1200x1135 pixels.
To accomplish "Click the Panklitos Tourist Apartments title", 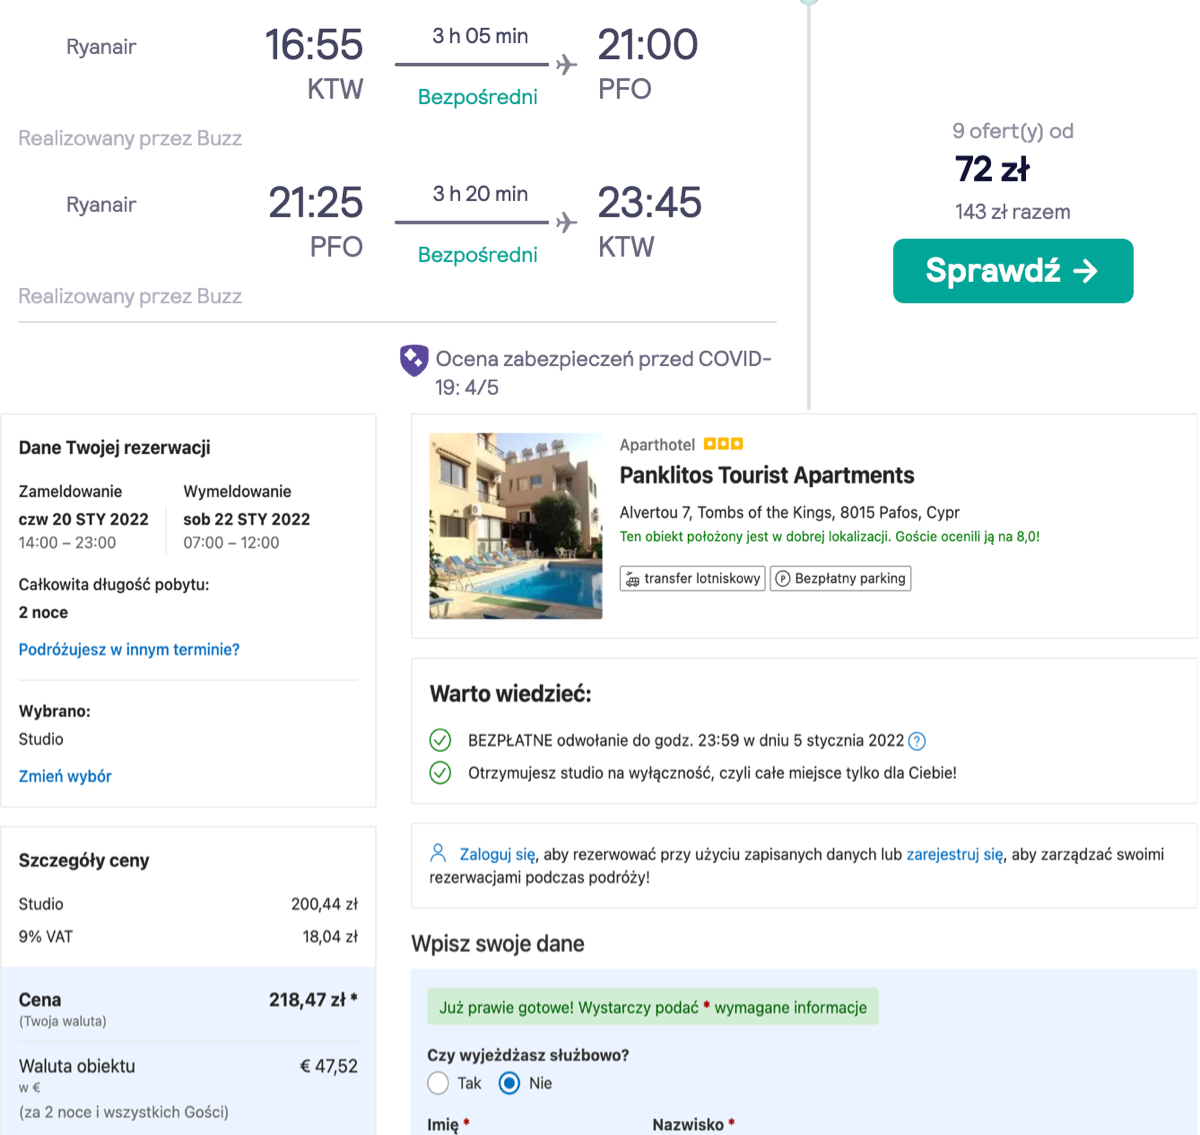I will 767,475.
